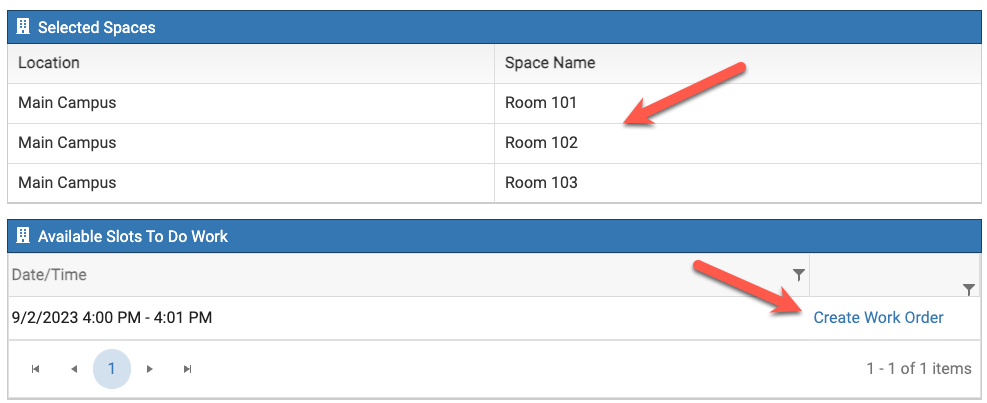Sort by the Date/Time column header
The width and height of the screenshot is (987, 403).
pos(49,274)
